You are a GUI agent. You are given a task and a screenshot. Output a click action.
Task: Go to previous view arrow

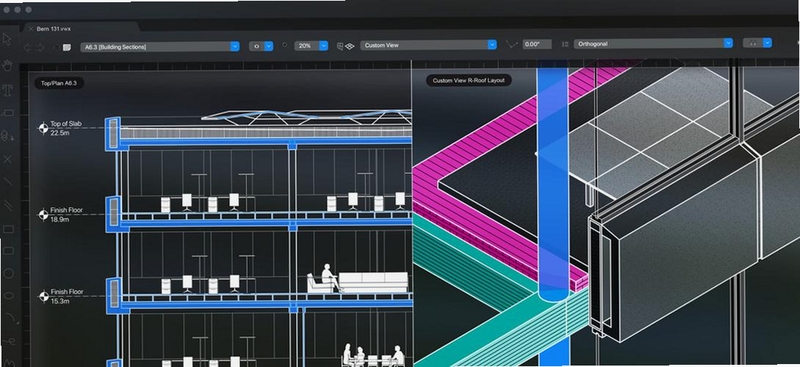click(x=27, y=47)
